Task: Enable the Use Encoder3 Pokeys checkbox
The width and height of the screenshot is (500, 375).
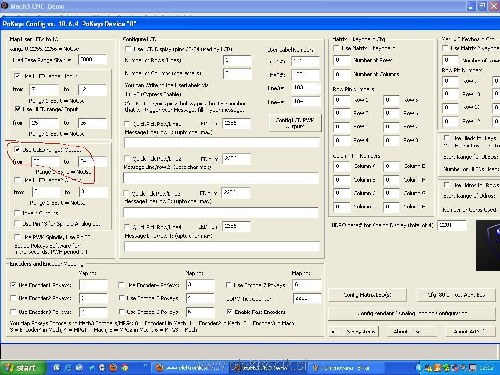Action: pyautogui.click(x=13, y=312)
